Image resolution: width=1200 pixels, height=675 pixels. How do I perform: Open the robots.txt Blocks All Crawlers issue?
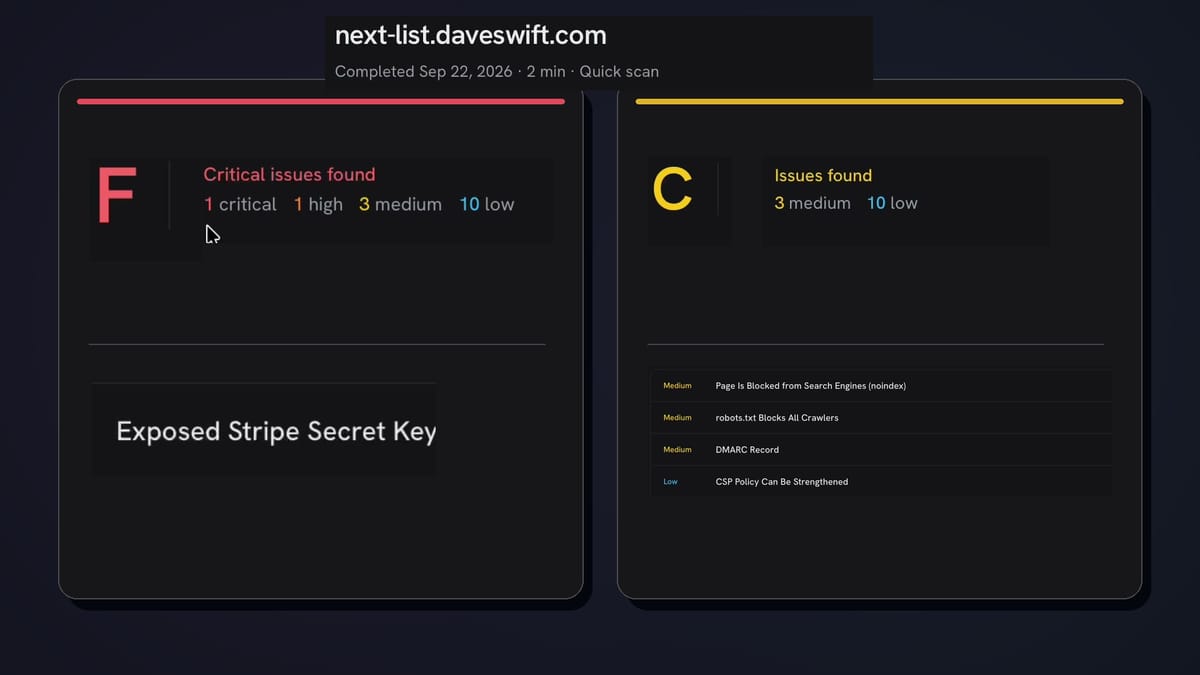(x=881, y=418)
